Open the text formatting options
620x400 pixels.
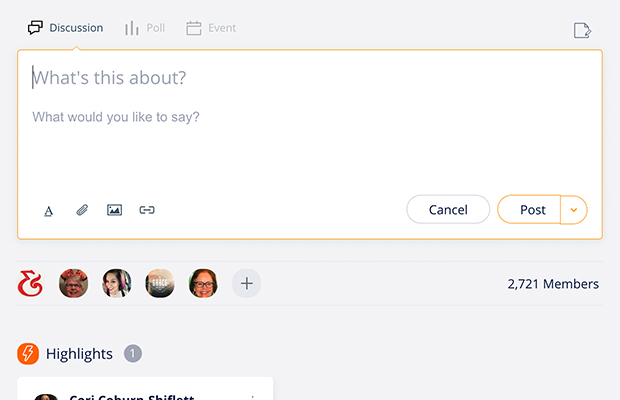[x=48, y=210]
